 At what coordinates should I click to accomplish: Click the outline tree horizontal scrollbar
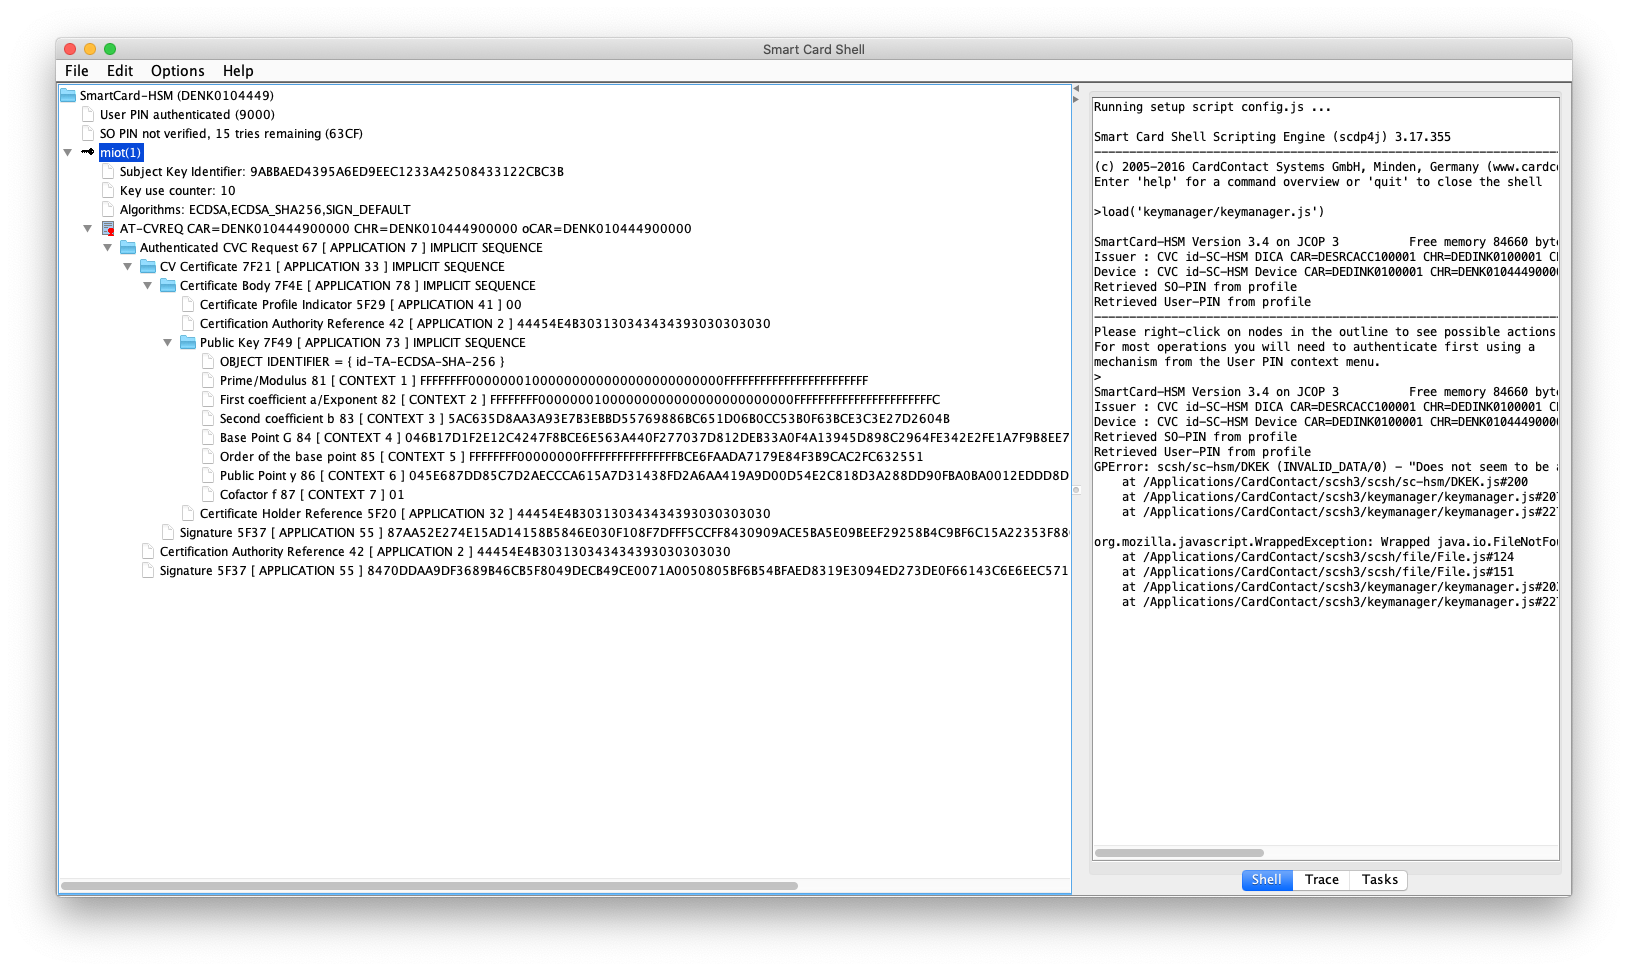pos(430,886)
